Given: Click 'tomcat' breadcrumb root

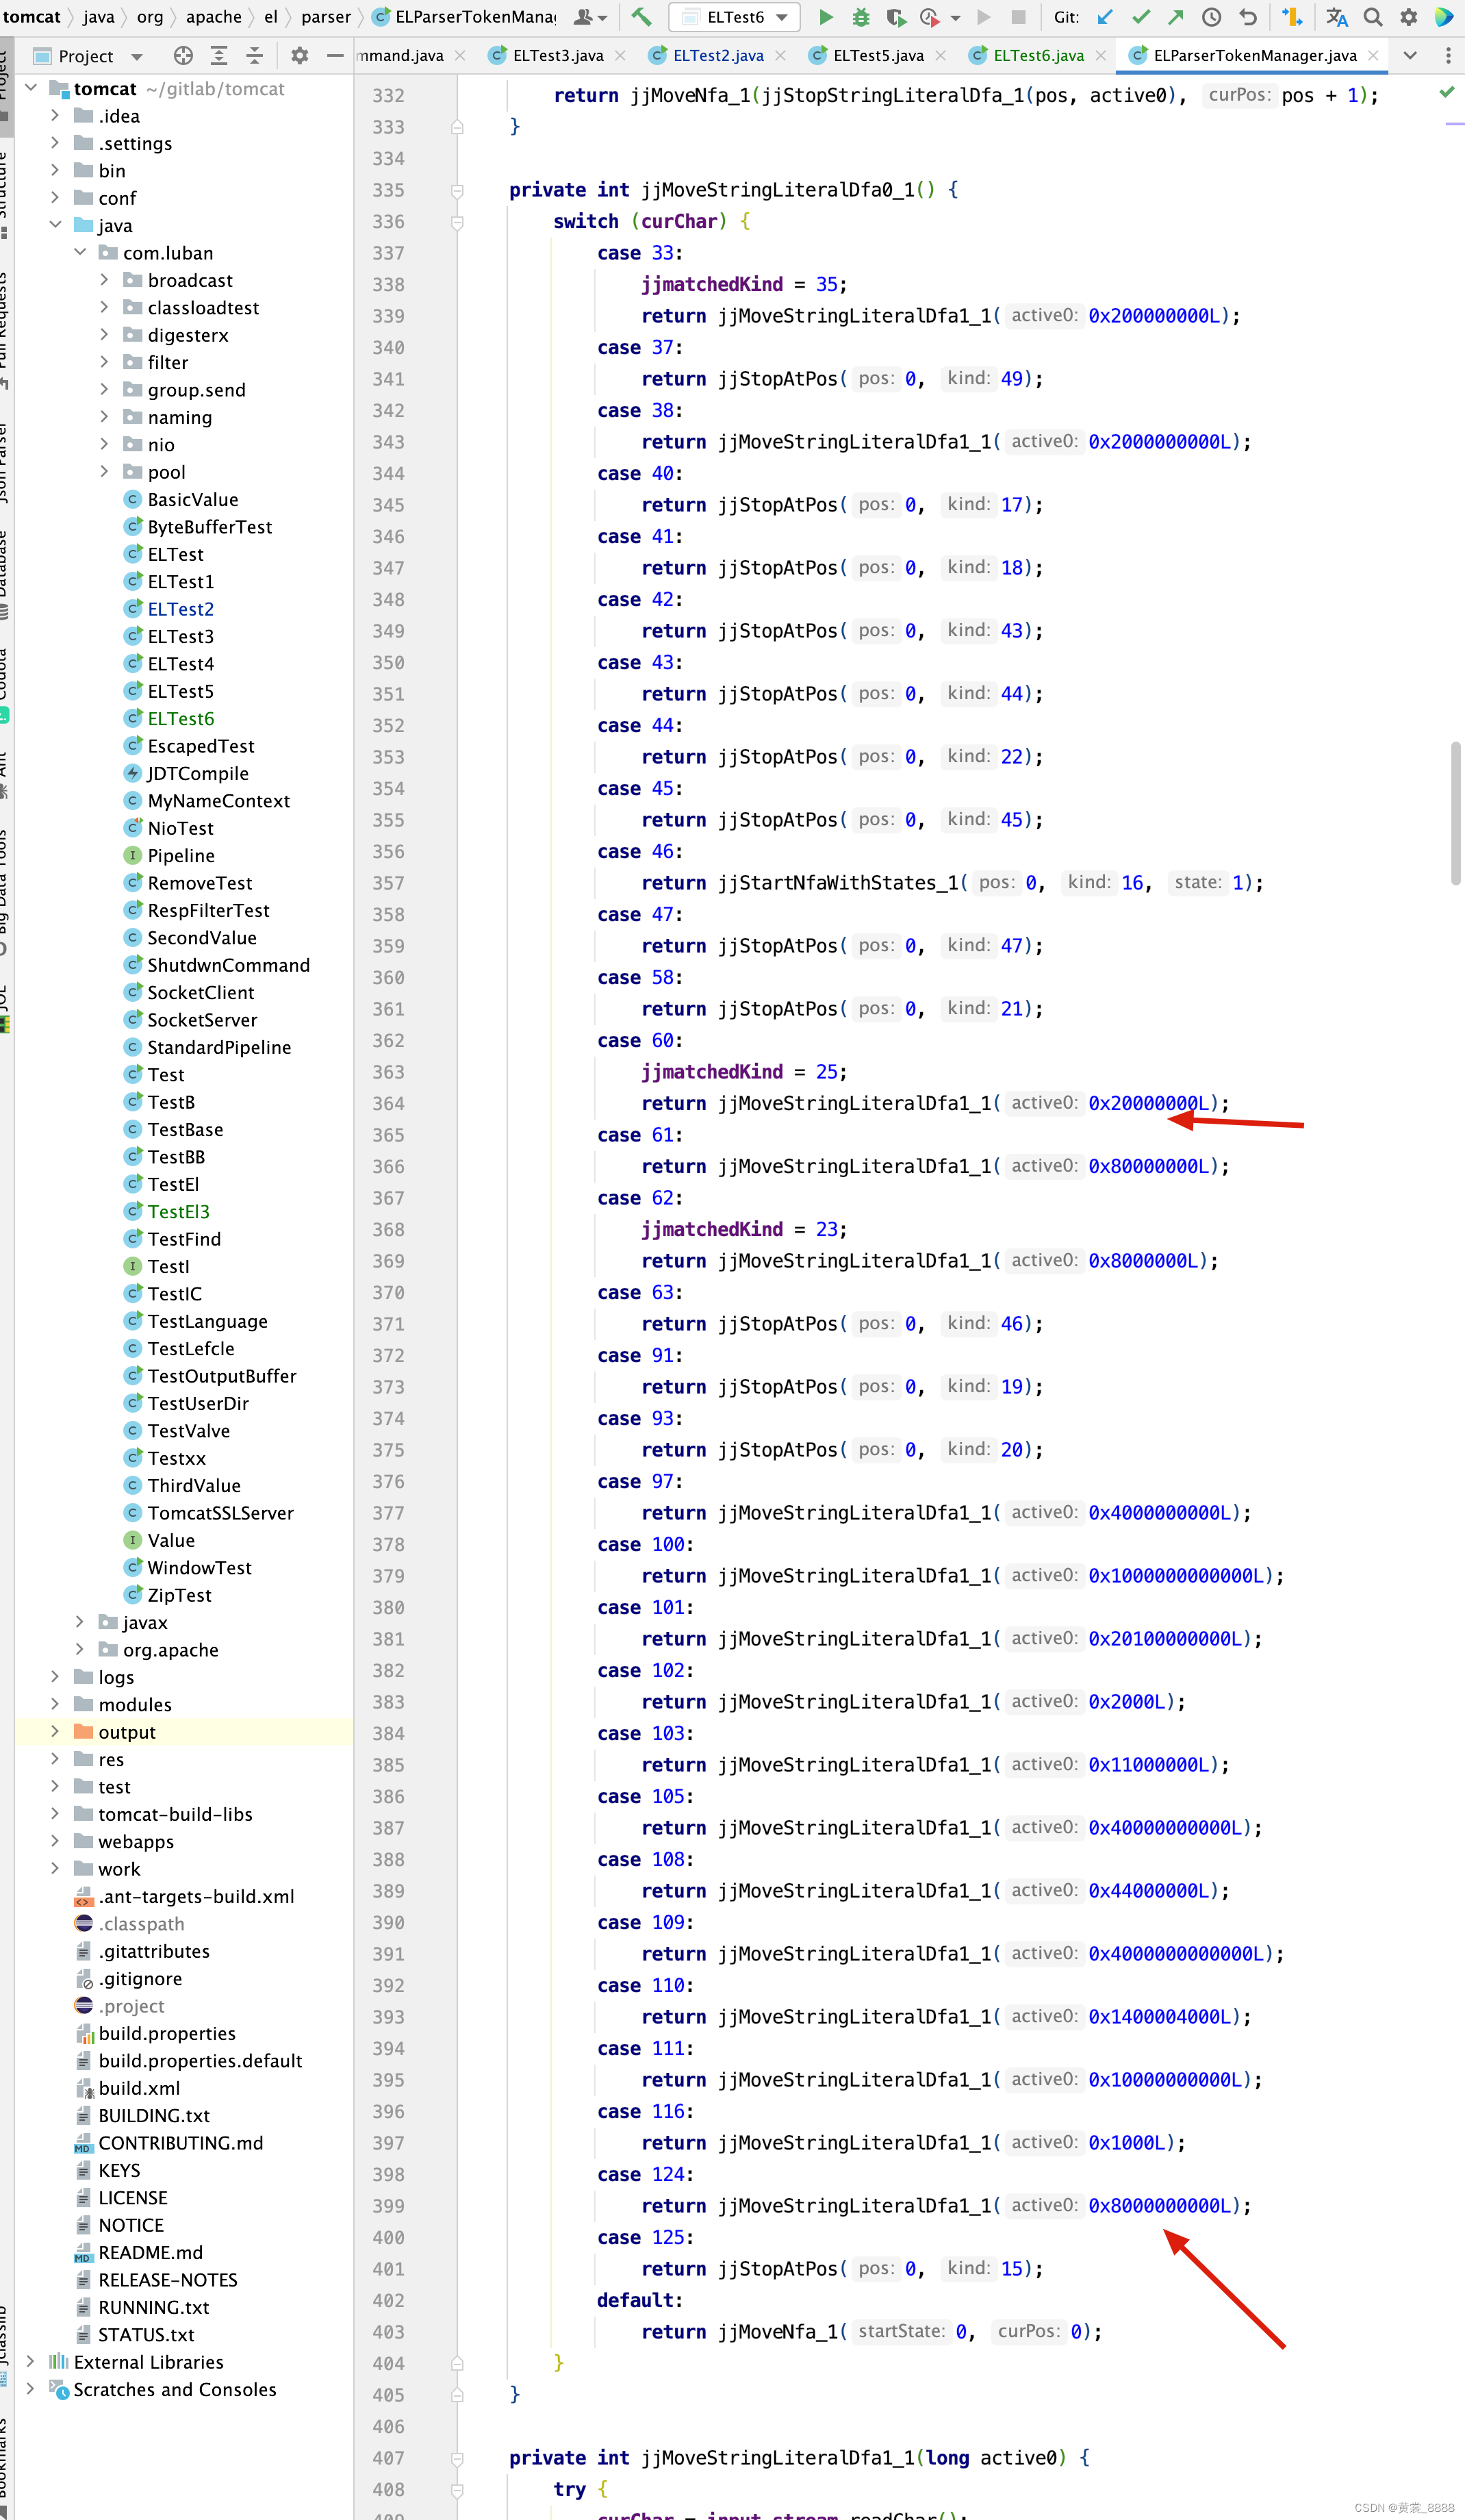Looking at the screenshot, I should tap(31, 17).
